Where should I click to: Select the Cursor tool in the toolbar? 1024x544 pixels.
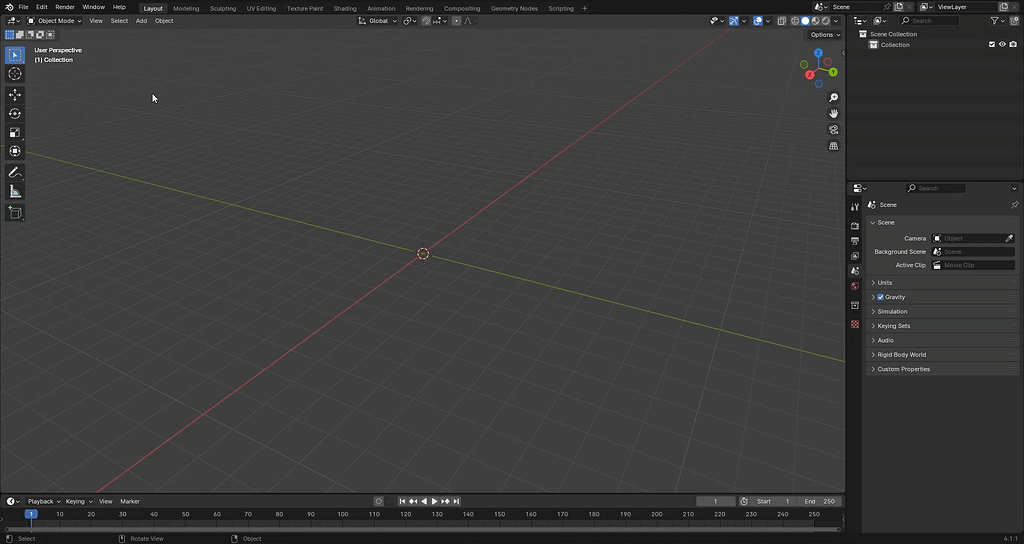click(x=14, y=74)
